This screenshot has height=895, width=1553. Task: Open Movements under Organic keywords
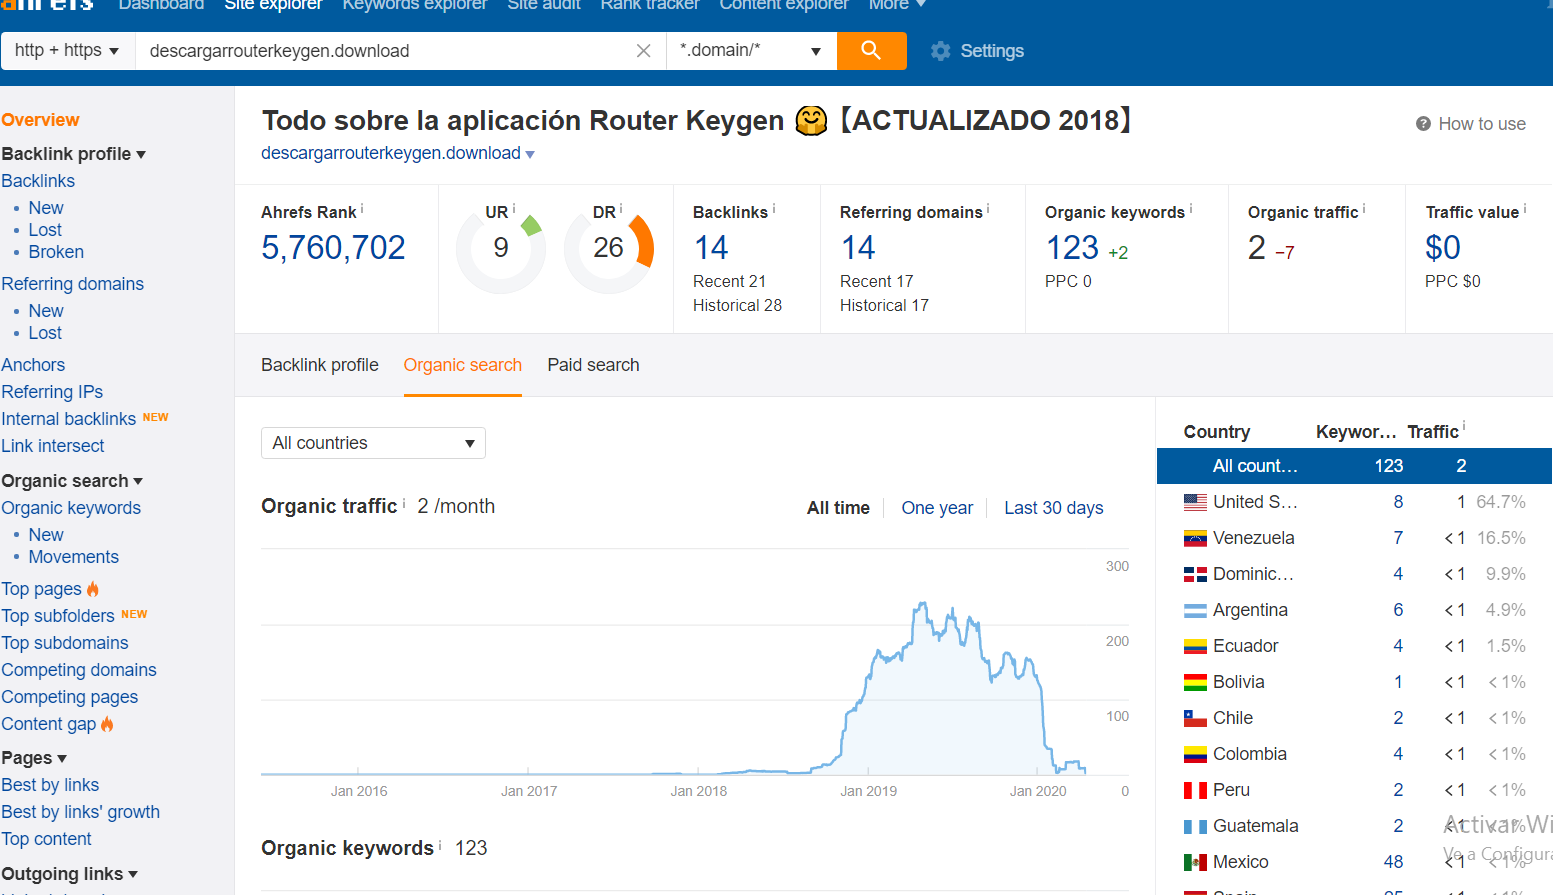click(73, 557)
